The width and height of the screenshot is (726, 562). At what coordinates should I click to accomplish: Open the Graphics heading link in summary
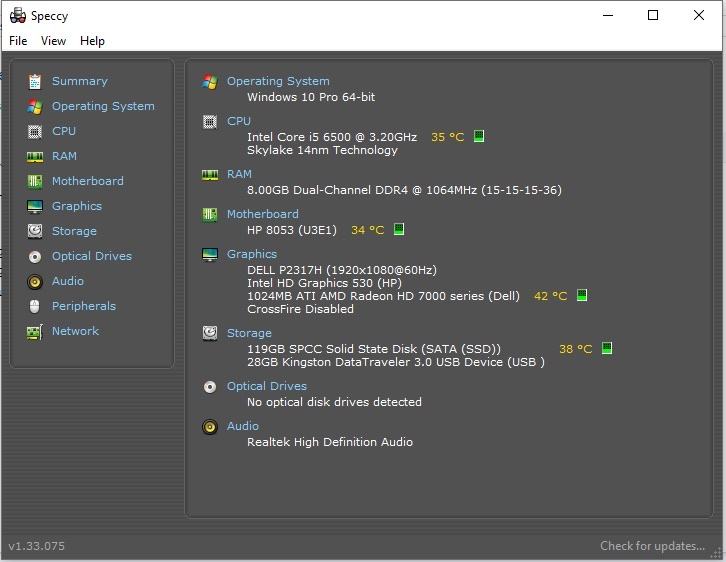[x=251, y=254]
